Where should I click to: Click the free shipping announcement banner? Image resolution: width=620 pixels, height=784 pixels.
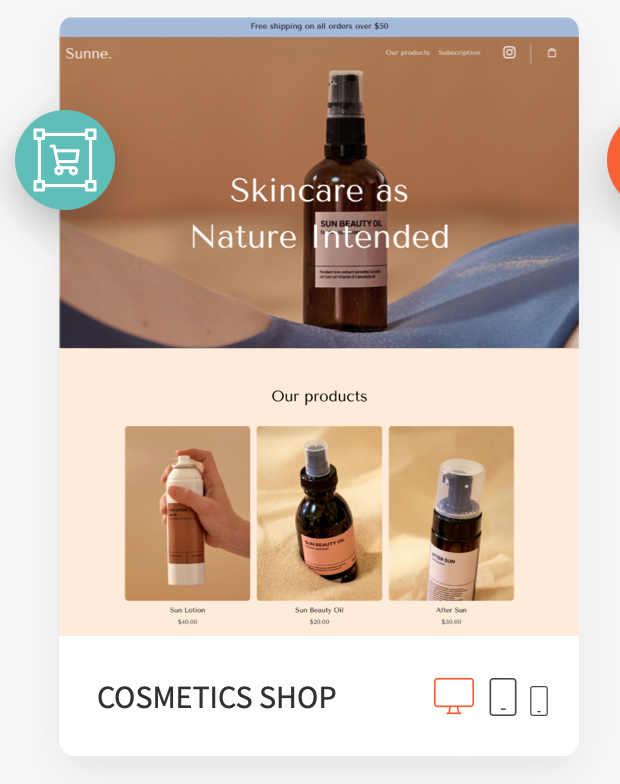(319, 27)
